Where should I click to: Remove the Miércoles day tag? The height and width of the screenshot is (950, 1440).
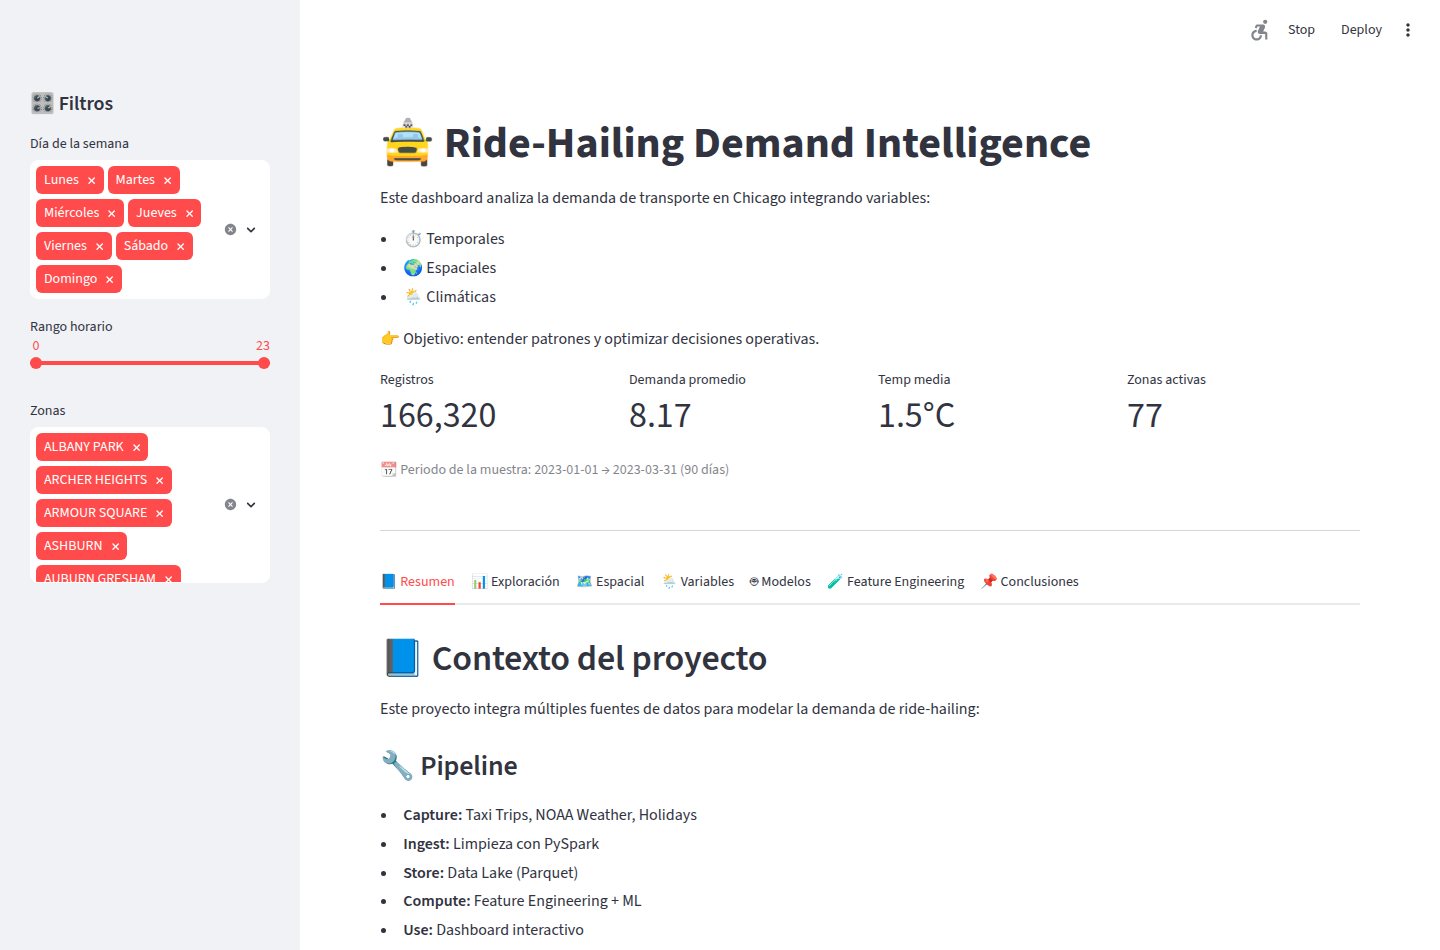point(111,214)
